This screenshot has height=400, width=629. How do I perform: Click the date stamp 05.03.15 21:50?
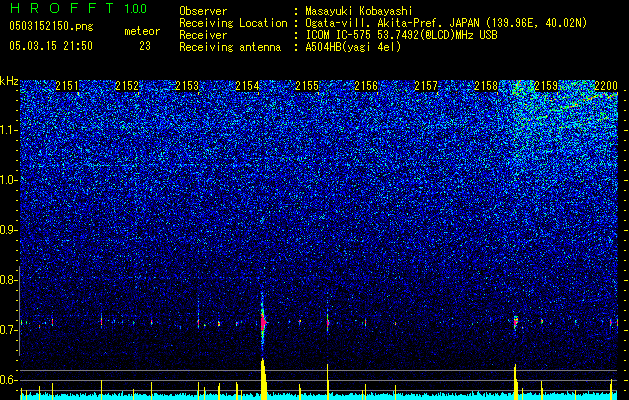point(51,46)
